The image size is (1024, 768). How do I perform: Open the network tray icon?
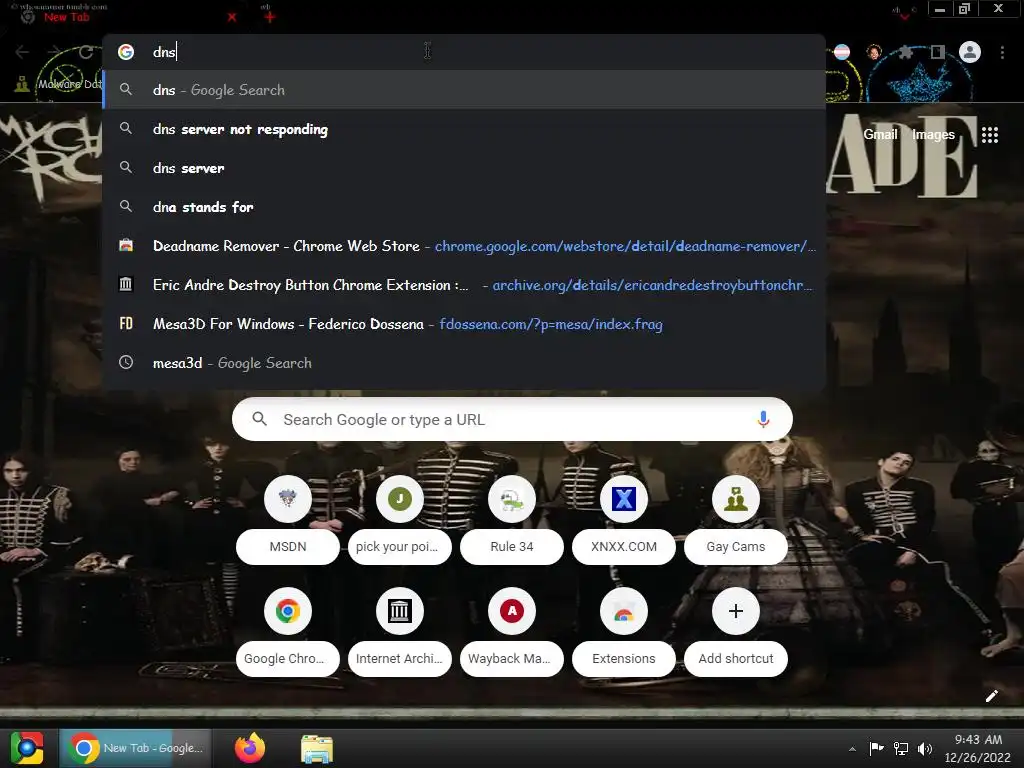901,748
